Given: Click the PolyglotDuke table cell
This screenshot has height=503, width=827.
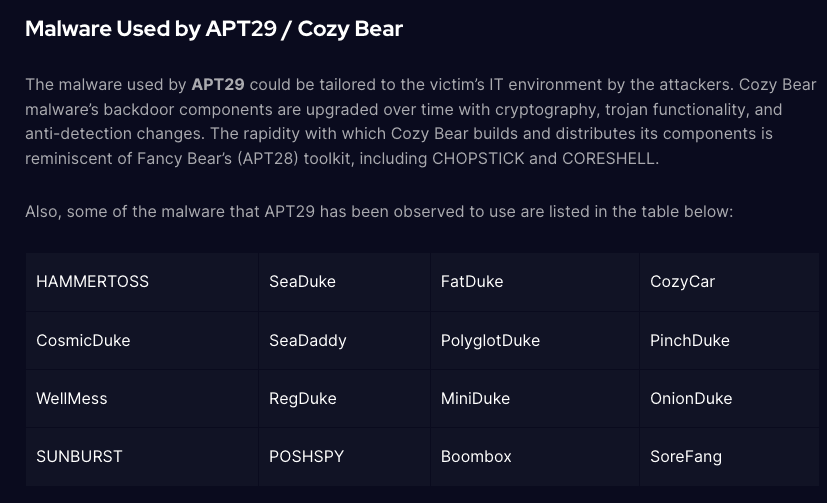Looking at the screenshot, I should [490, 340].
